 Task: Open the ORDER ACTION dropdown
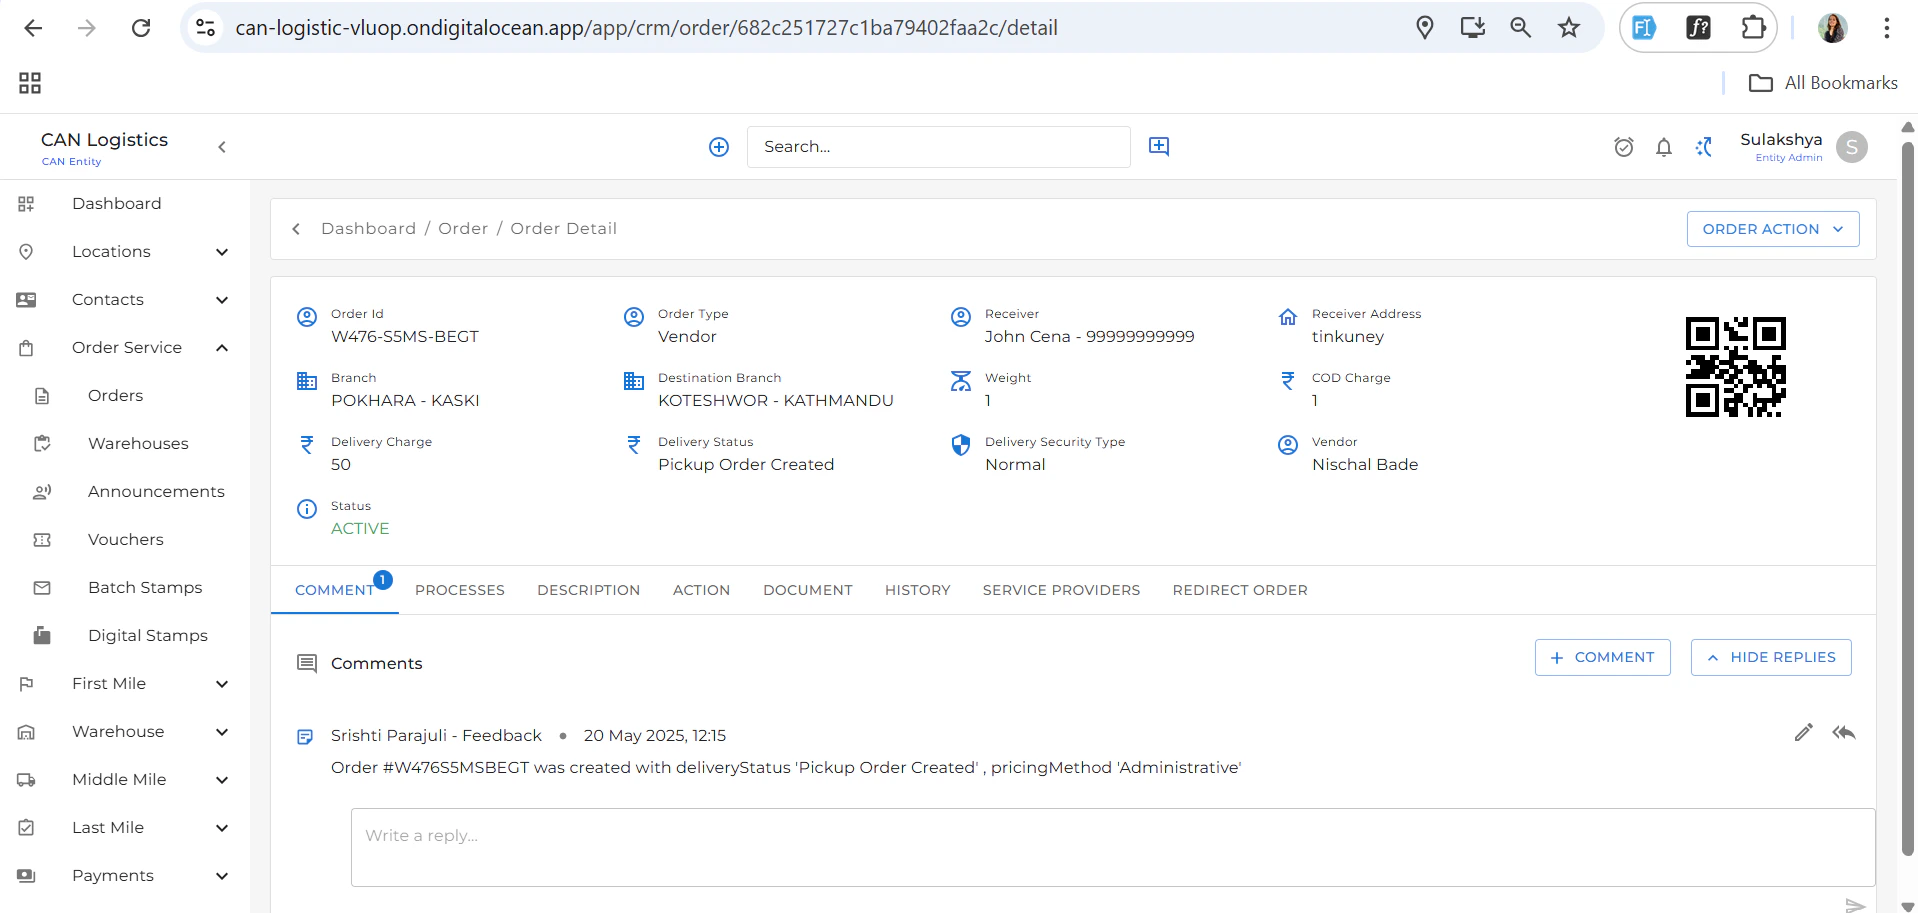(x=1773, y=229)
